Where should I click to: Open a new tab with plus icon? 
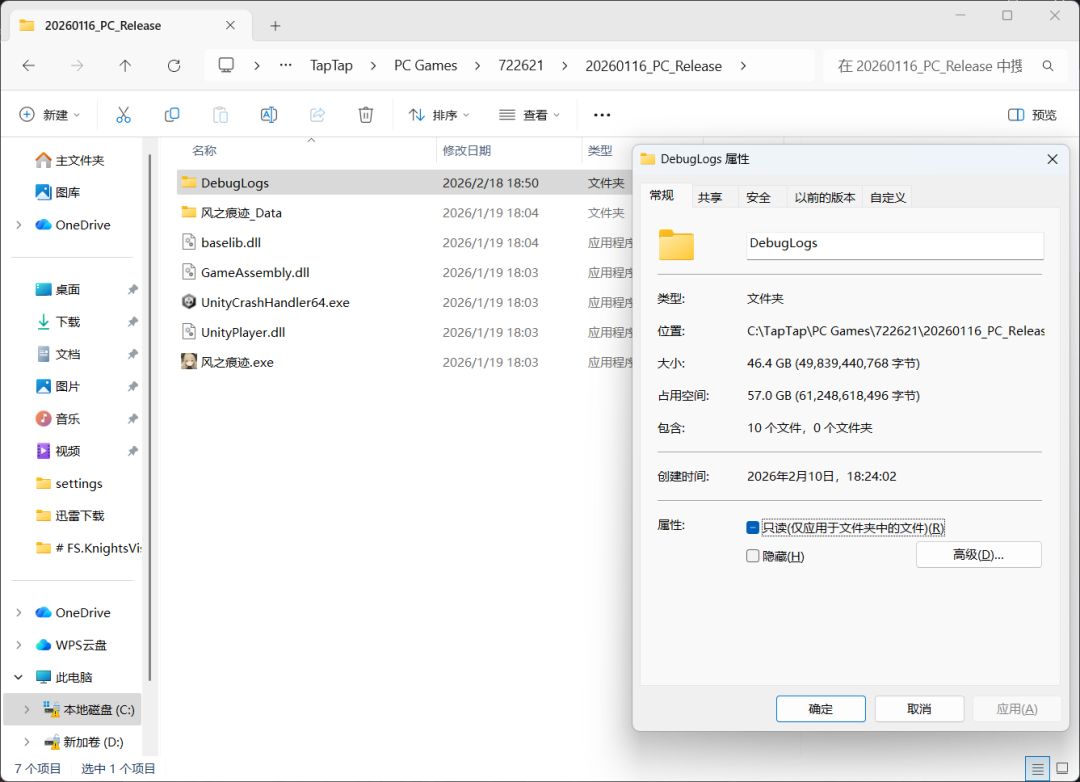tap(275, 26)
